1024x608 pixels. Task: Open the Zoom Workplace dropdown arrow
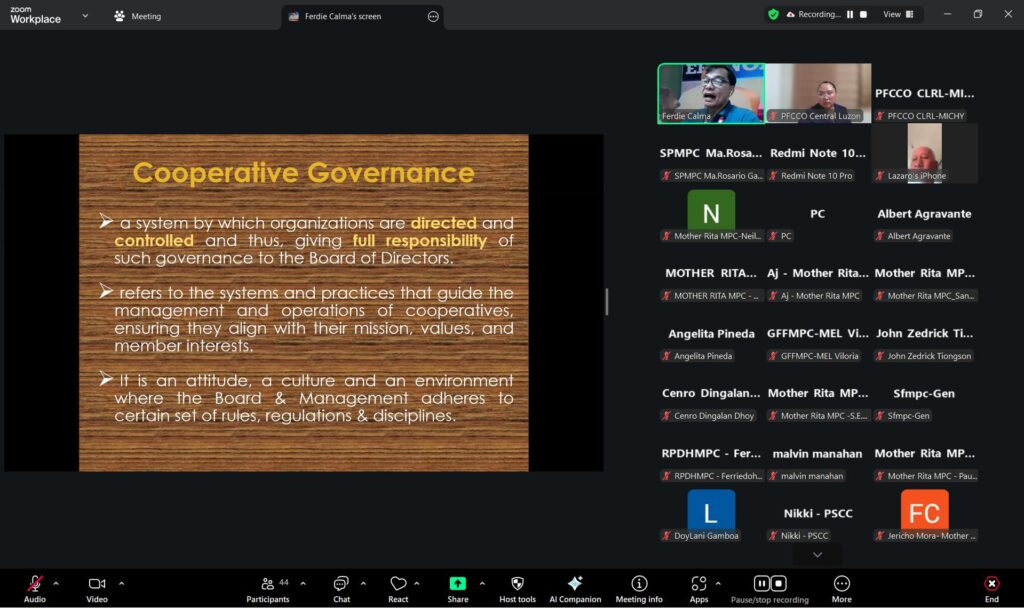point(85,16)
